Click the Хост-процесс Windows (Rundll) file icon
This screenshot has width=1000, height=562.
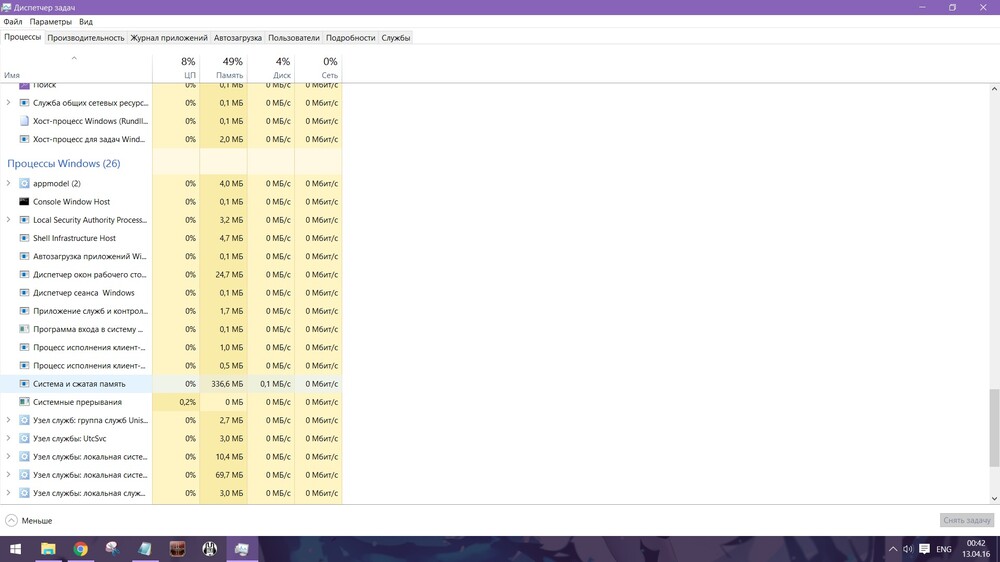24,121
